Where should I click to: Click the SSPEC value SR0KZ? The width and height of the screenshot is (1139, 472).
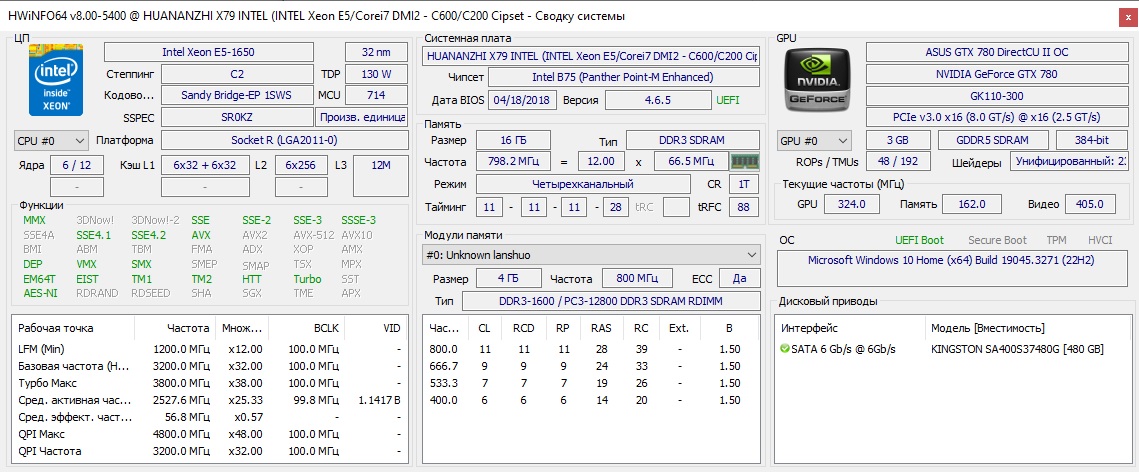coord(238,118)
